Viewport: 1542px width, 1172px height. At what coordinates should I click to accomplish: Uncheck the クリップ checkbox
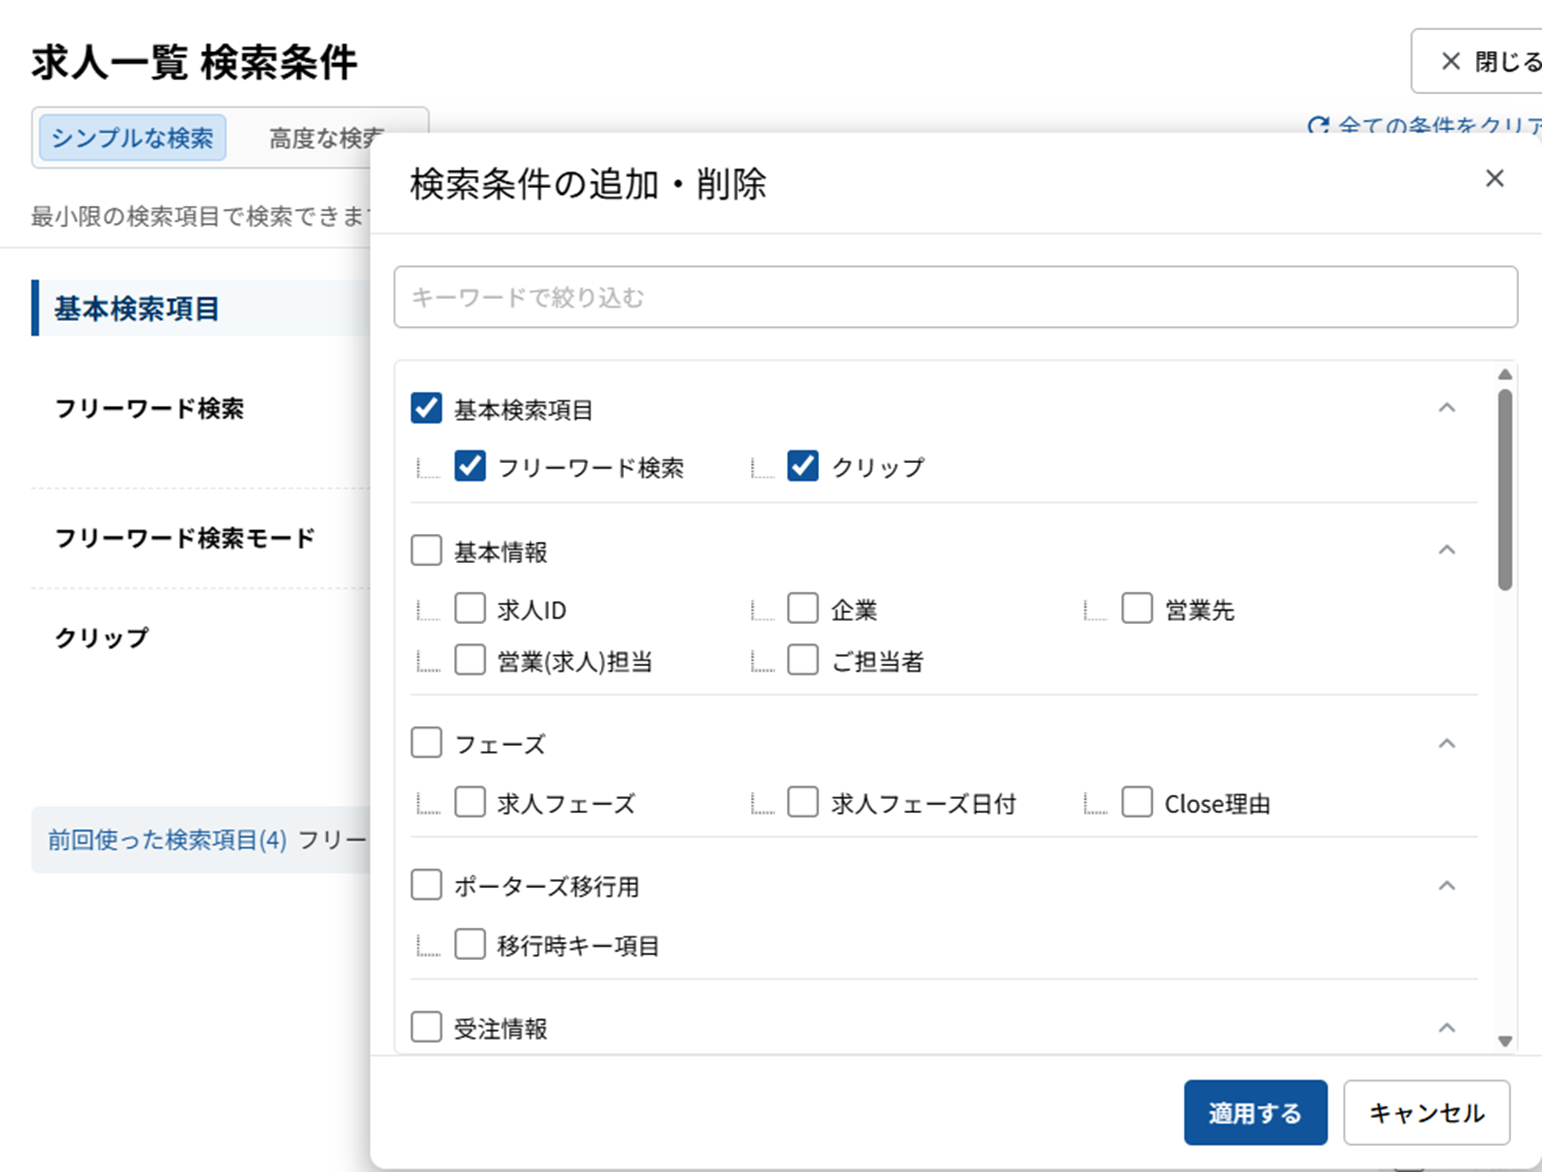coord(803,466)
